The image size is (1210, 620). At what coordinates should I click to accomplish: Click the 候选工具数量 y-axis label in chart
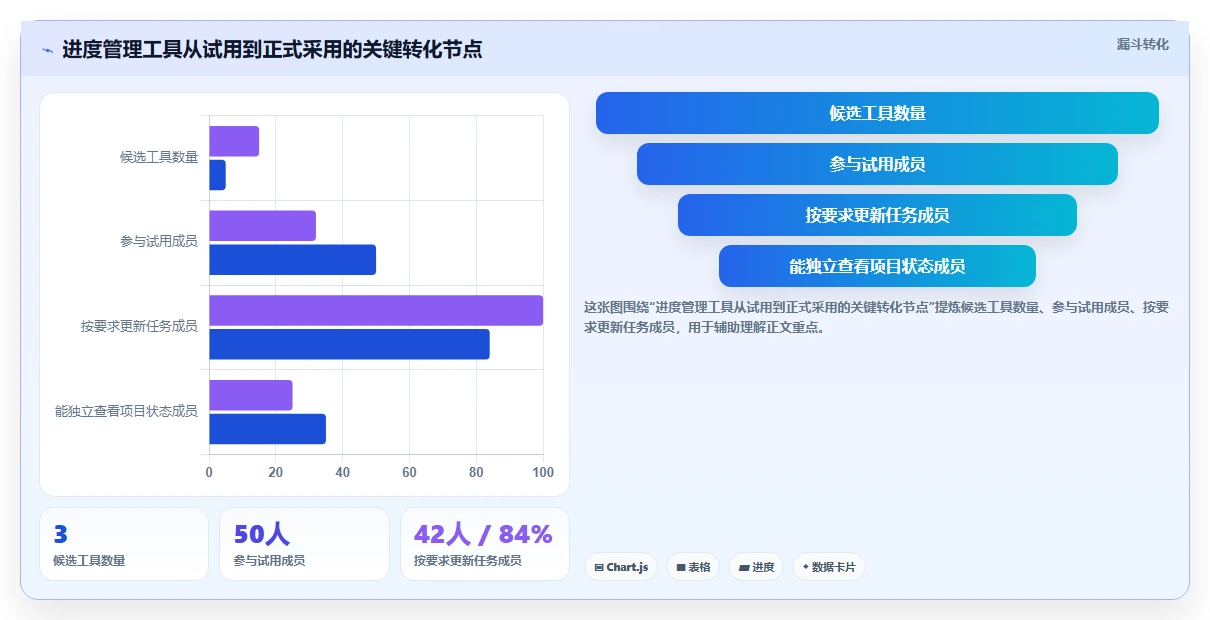(x=158, y=157)
